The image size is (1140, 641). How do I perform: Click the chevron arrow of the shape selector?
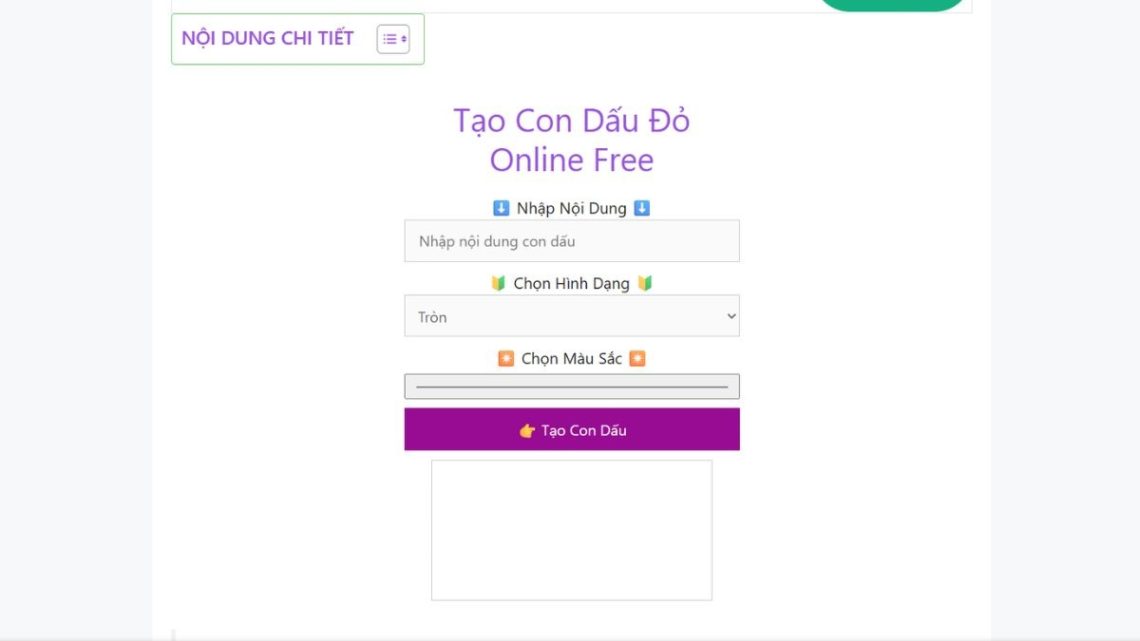[731, 316]
